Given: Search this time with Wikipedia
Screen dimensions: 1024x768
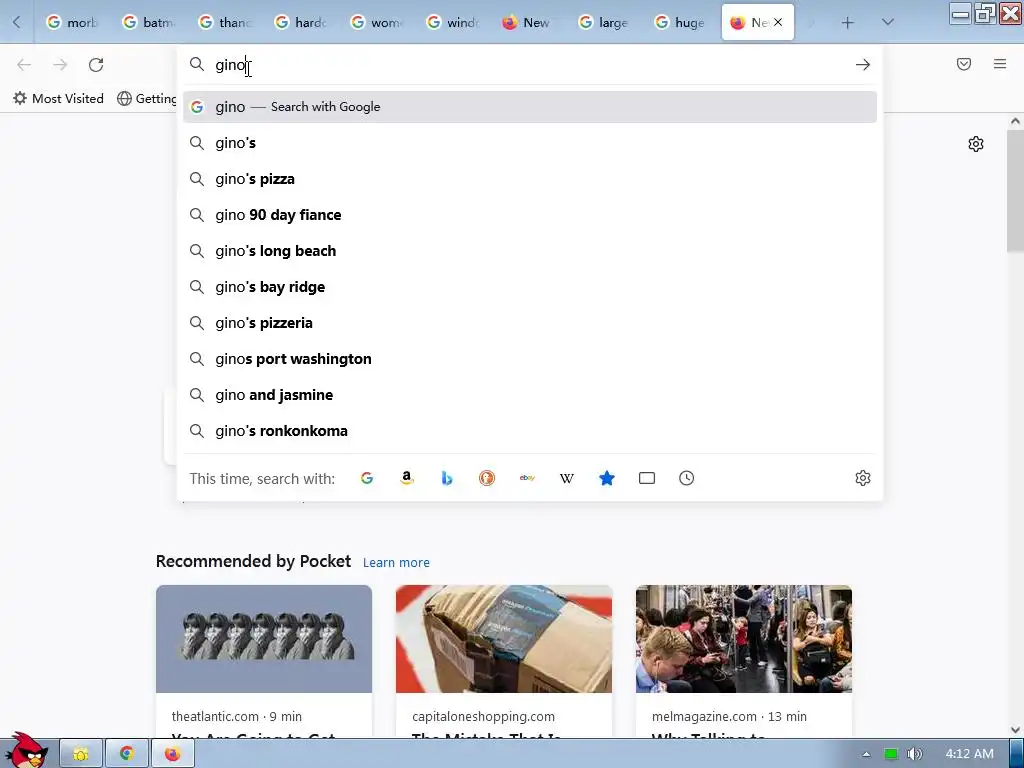Looking at the screenshot, I should [567, 478].
